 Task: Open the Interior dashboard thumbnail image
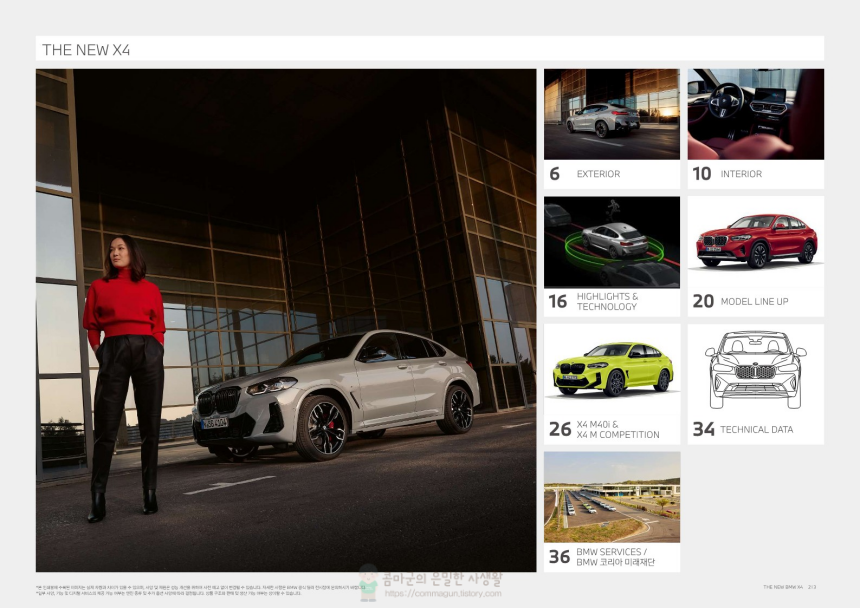[x=755, y=114]
